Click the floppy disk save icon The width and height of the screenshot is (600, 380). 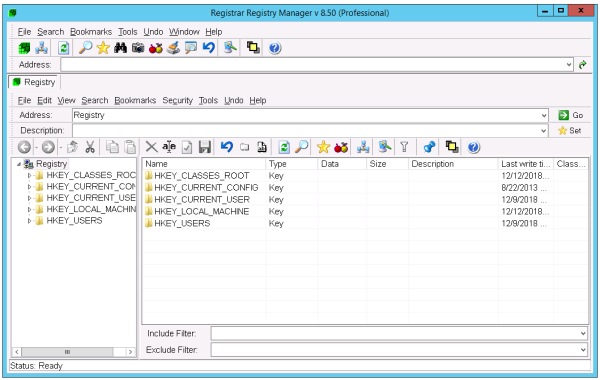pos(205,147)
